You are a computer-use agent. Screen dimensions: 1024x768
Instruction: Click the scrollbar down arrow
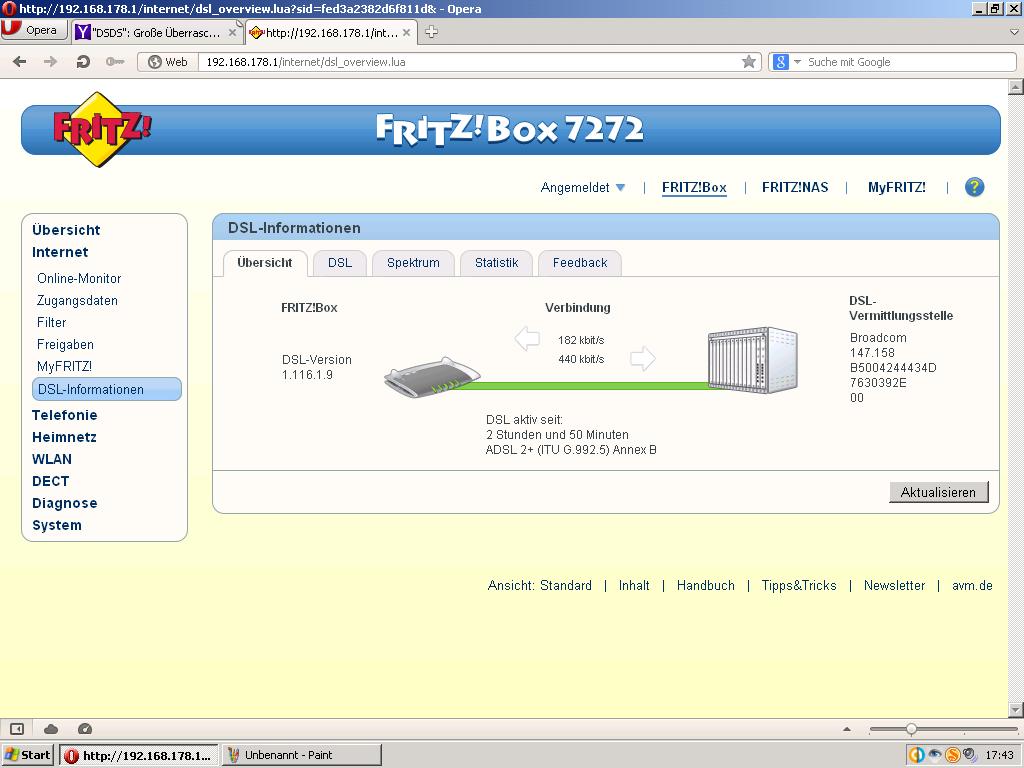[1016, 709]
